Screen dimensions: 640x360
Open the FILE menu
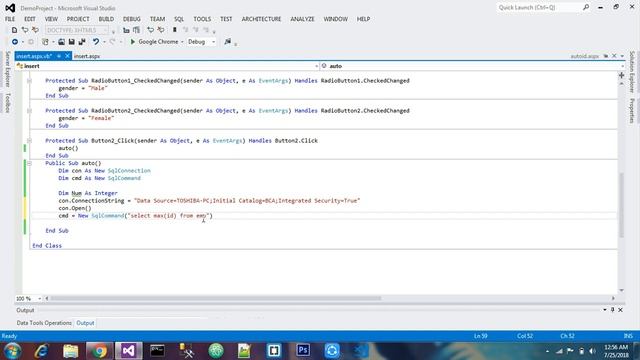coord(10,19)
